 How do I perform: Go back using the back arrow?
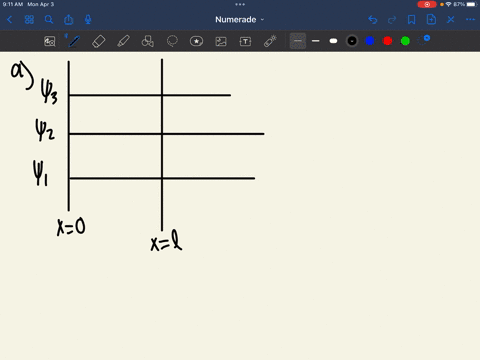point(10,20)
